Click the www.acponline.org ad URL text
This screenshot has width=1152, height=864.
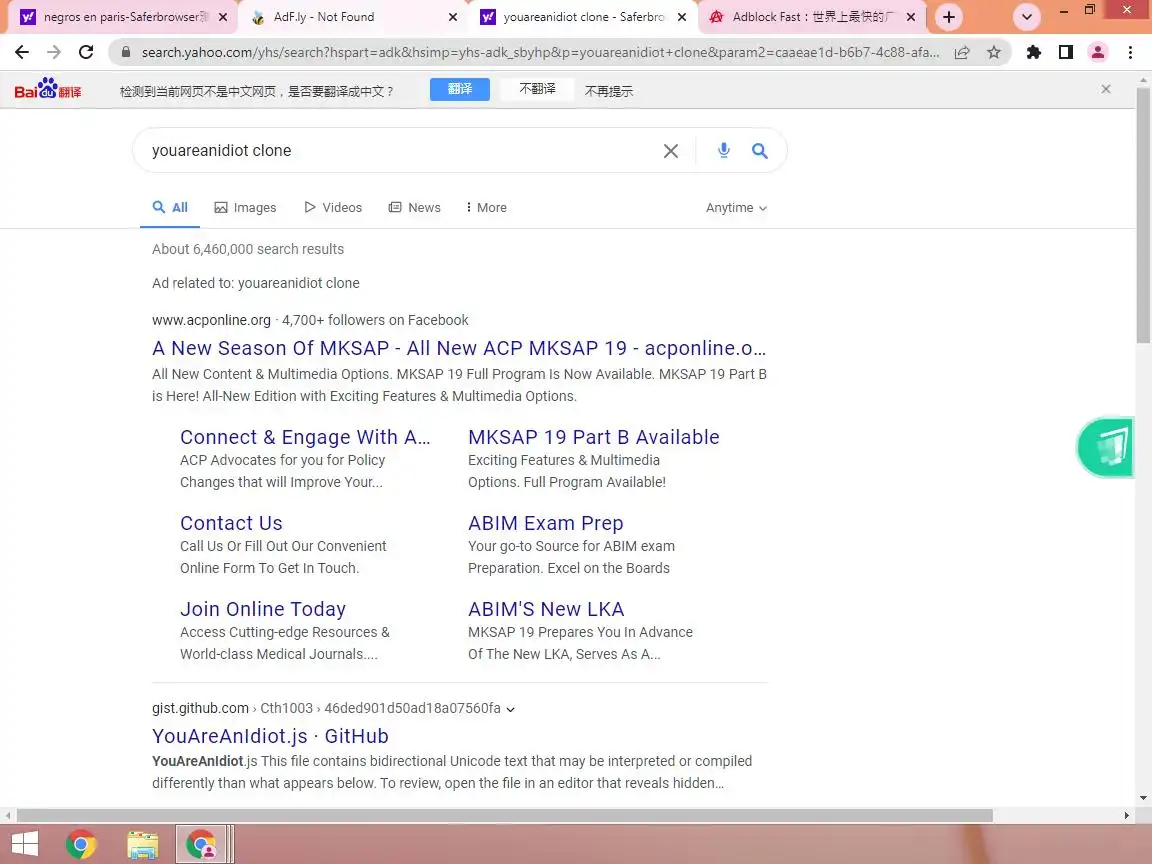point(212,320)
